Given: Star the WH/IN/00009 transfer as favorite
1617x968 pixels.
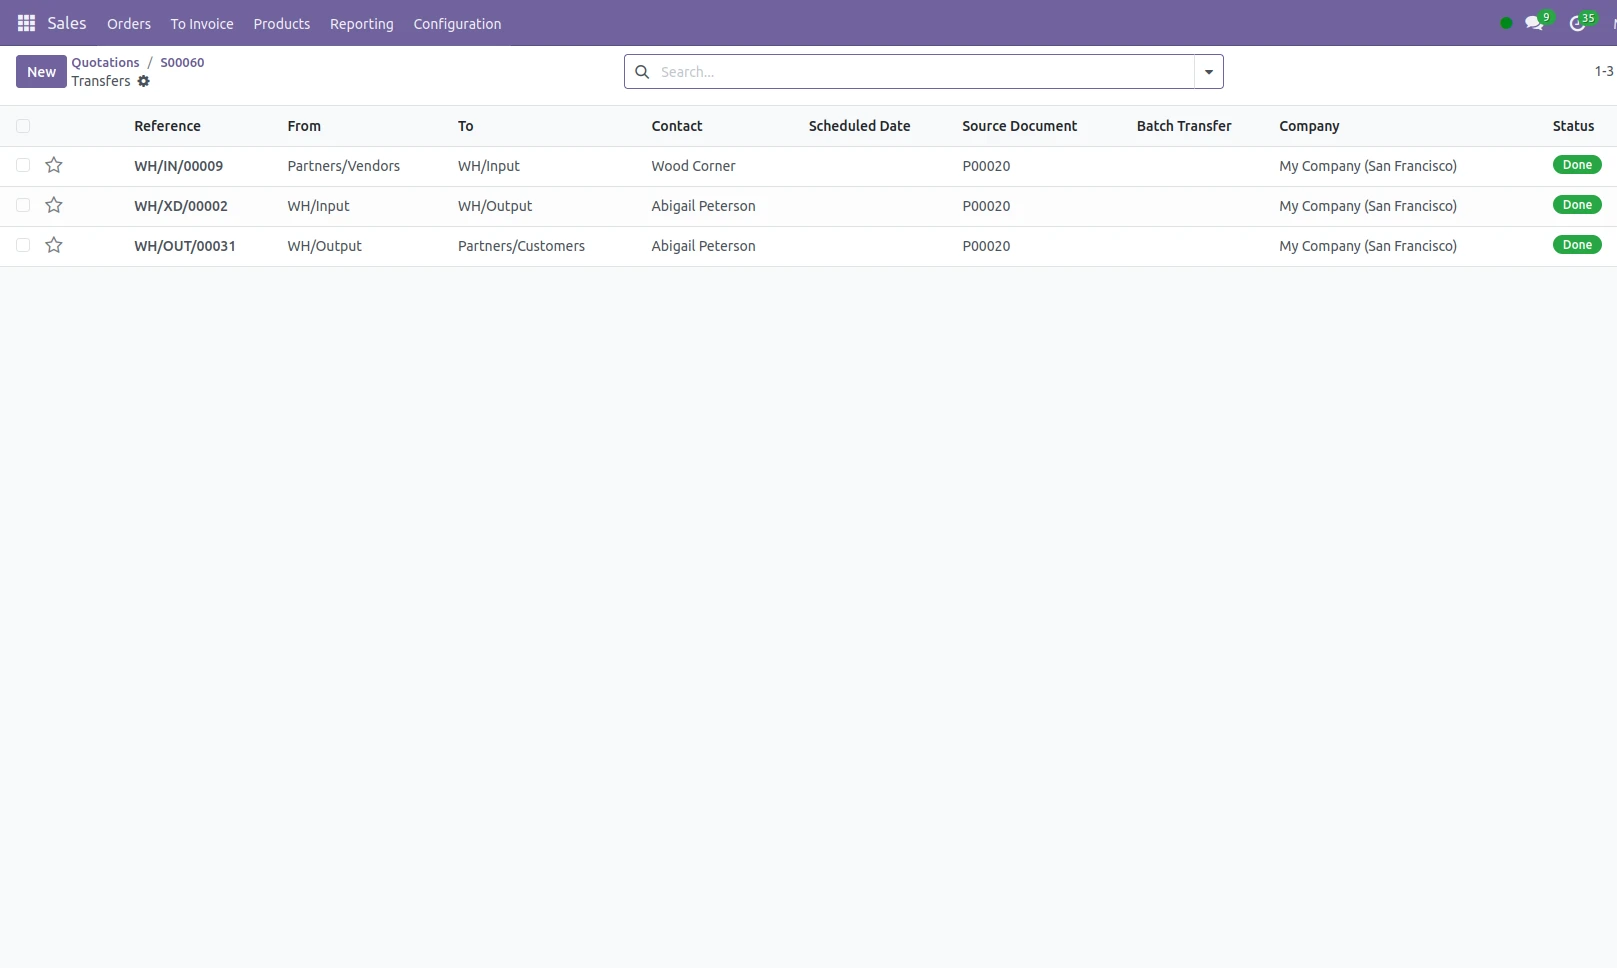Looking at the screenshot, I should (x=54, y=166).
